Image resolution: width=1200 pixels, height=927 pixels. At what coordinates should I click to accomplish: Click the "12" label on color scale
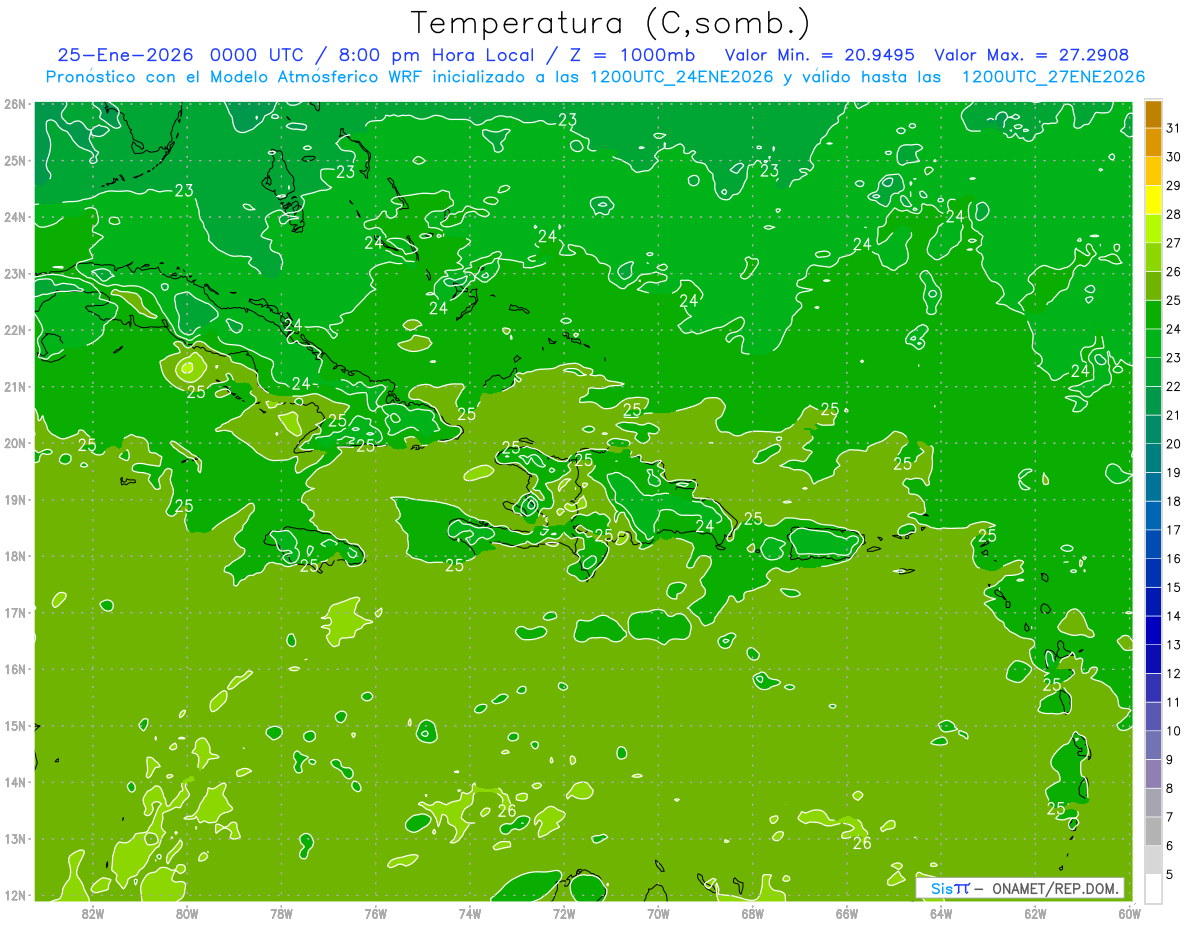click(x=1174, y=674)
